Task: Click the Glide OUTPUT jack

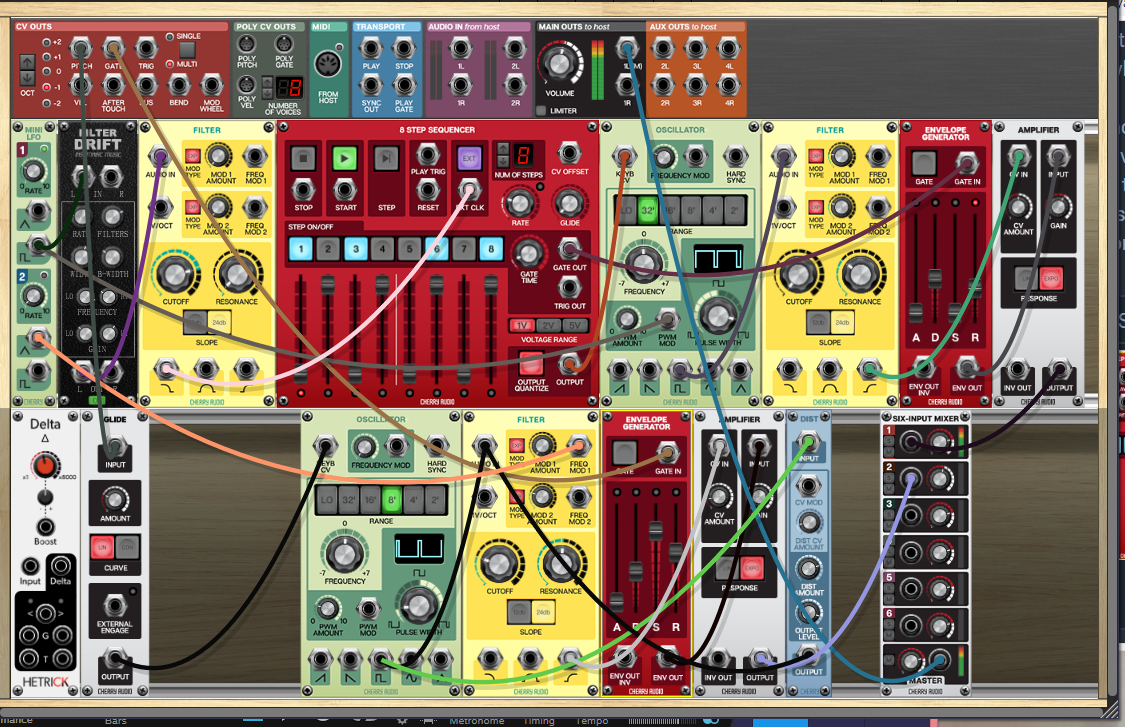Action: [115, 658]
